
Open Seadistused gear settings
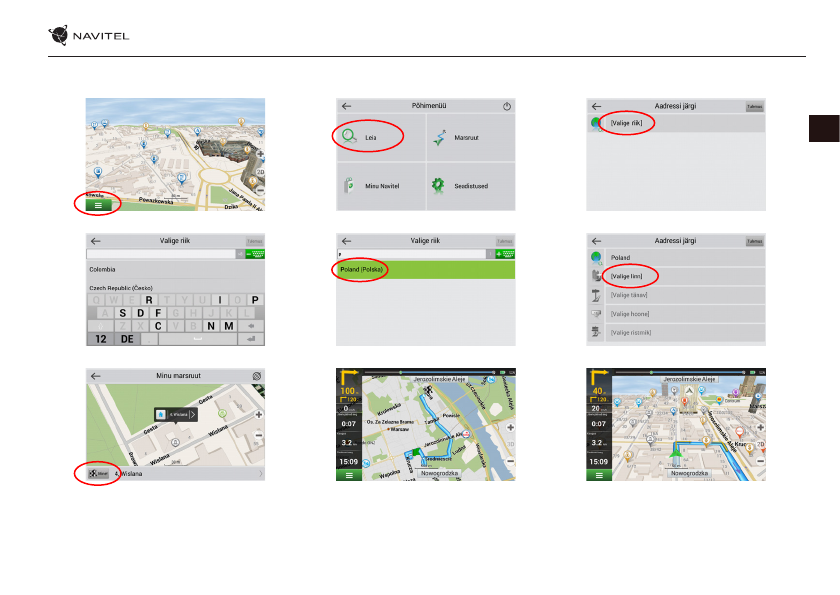click(439, 185)
